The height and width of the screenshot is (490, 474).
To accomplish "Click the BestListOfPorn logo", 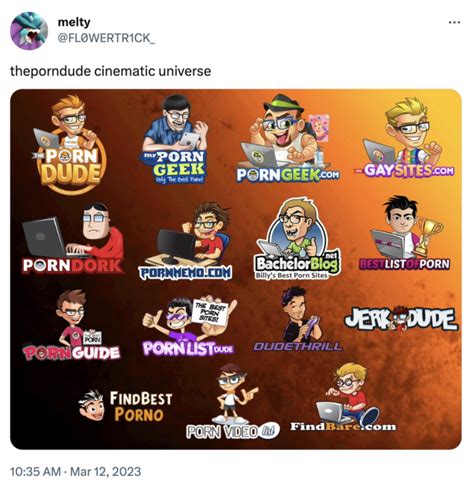I will (x=404, y=233).
